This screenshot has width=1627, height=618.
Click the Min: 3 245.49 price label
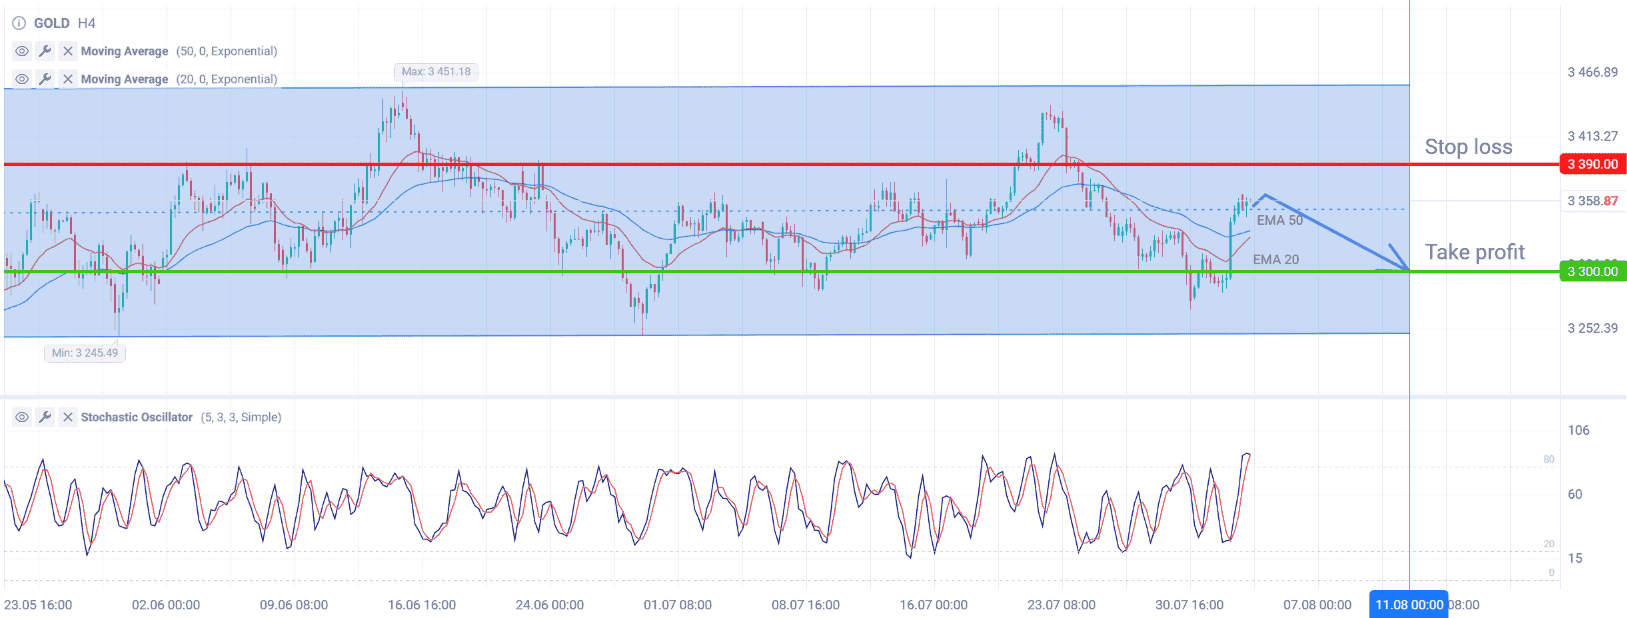coord(85,353)
